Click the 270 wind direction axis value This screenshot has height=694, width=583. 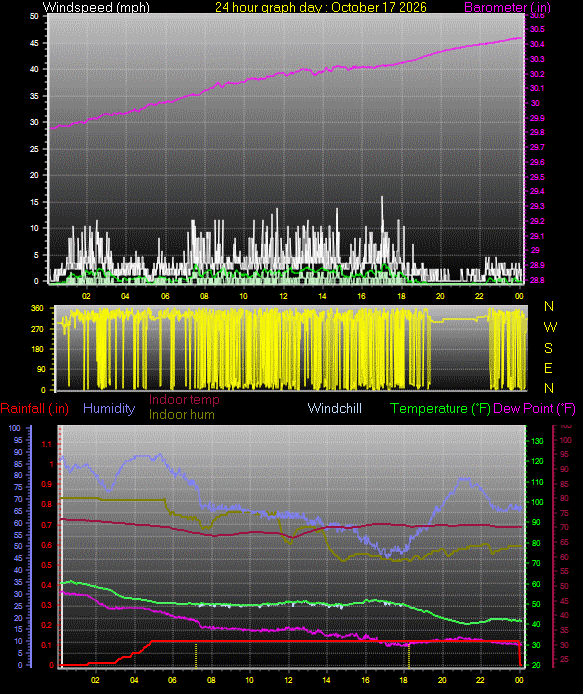click(37, 329)
